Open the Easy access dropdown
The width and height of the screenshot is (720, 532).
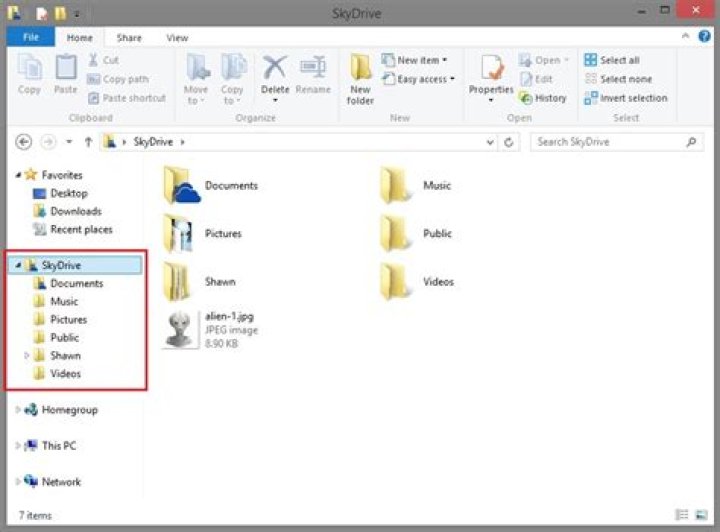coord(419,79)
